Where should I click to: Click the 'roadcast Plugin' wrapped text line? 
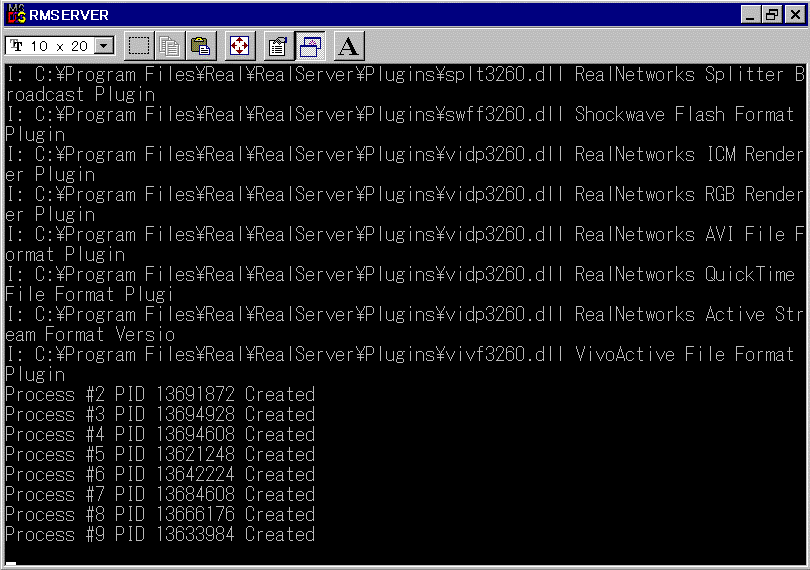81,95
